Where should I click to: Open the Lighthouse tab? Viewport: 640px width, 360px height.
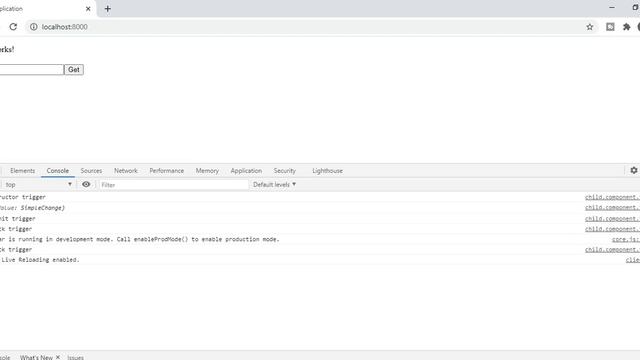pyautogui.click(x=327, y=171)
